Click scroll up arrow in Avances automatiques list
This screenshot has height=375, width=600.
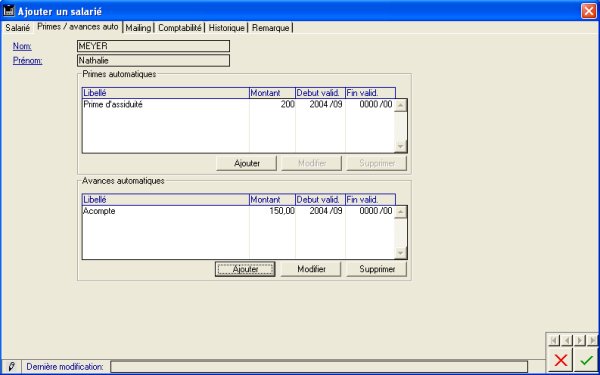401,212
